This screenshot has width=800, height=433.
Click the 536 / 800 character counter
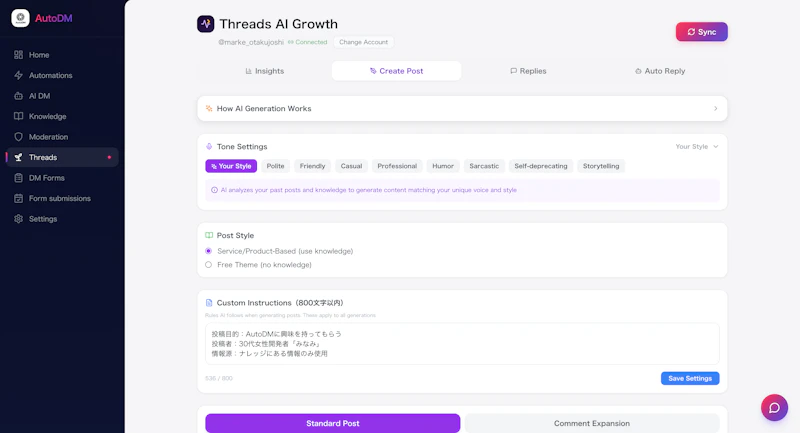click(x=219, y=378)
